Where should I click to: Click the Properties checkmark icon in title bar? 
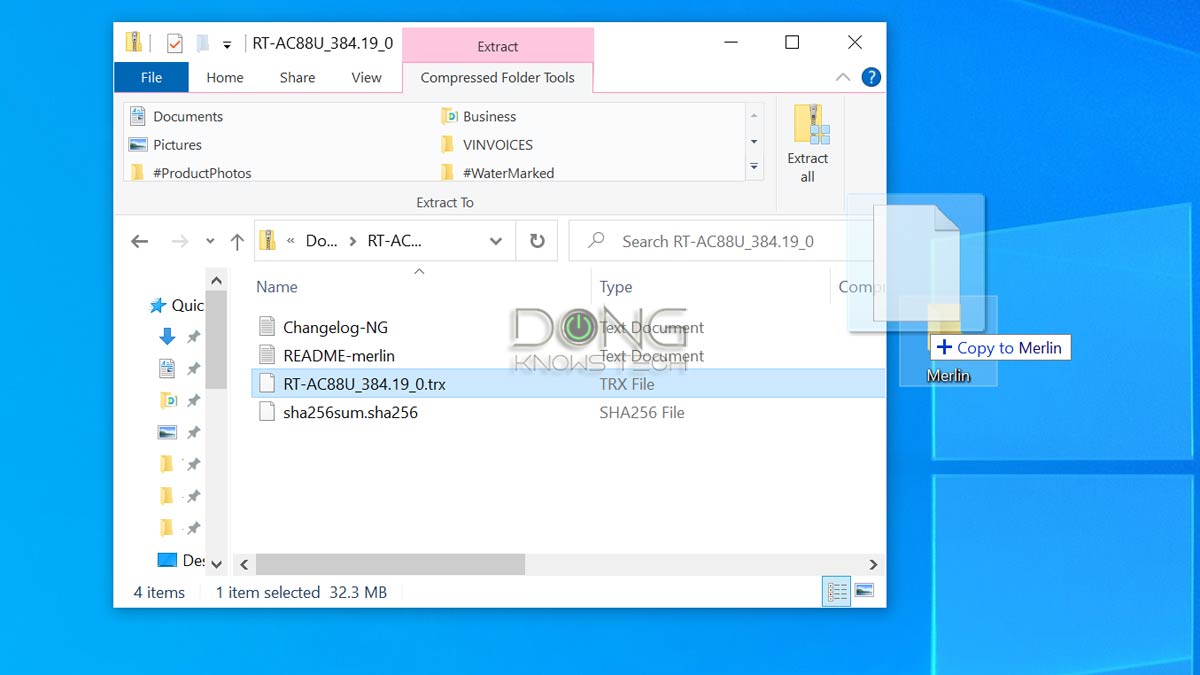(x=174, y=43)
